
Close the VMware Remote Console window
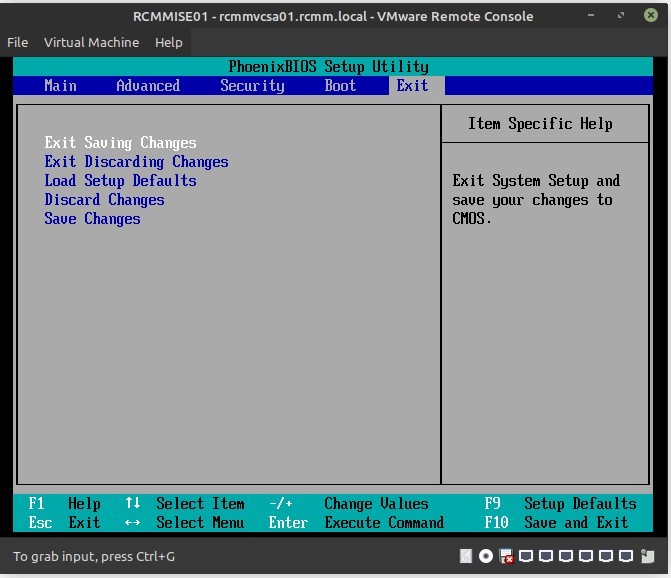pyautogui.click(x=650, y=15)
